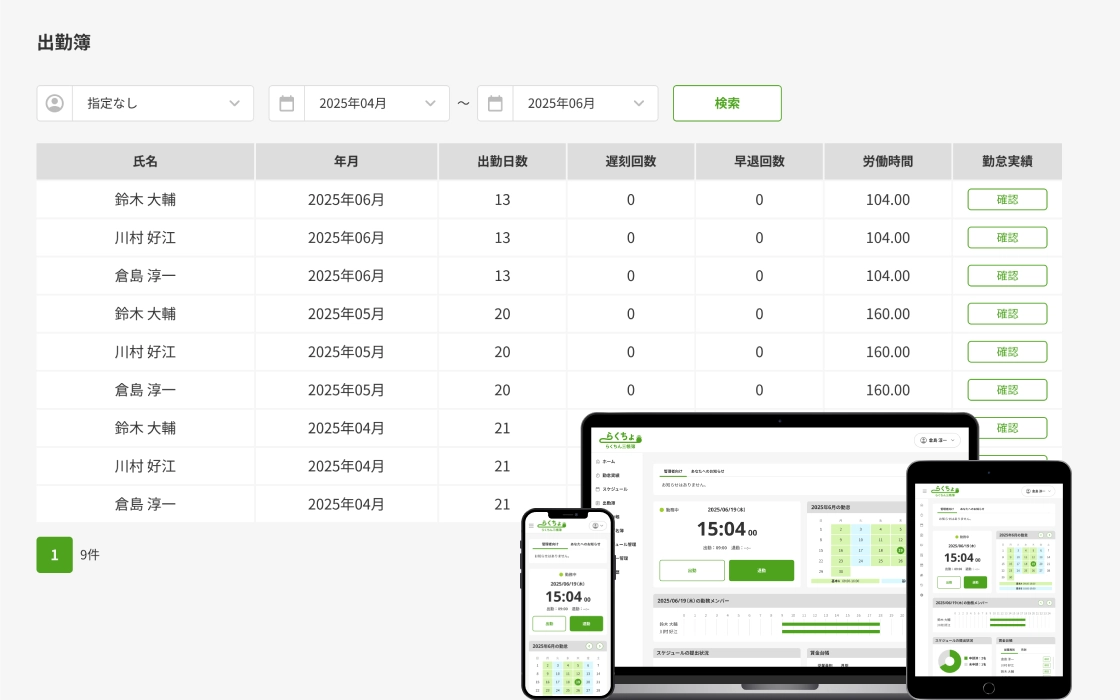Select スケジュール in the laptop sidebar menu
Image resolution: width=1120 pixels, height=700 pixels.
click(613, 489)
